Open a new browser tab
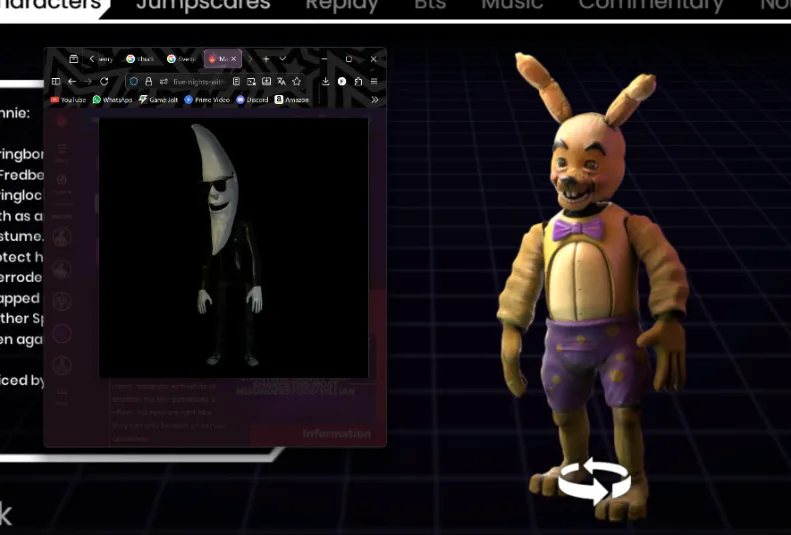The width and height of the screenshot is (791, 535). (266, 59)
